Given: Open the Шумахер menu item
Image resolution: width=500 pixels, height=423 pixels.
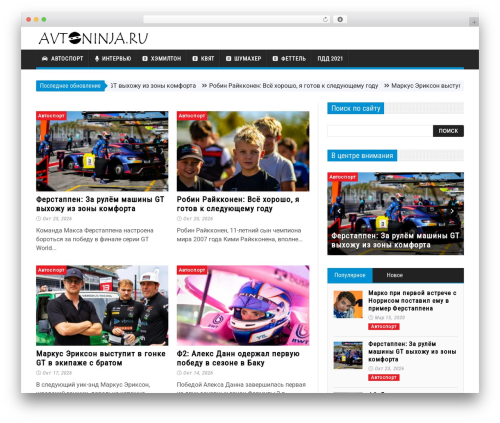Looking at the screenshot, I should (243, 59).
